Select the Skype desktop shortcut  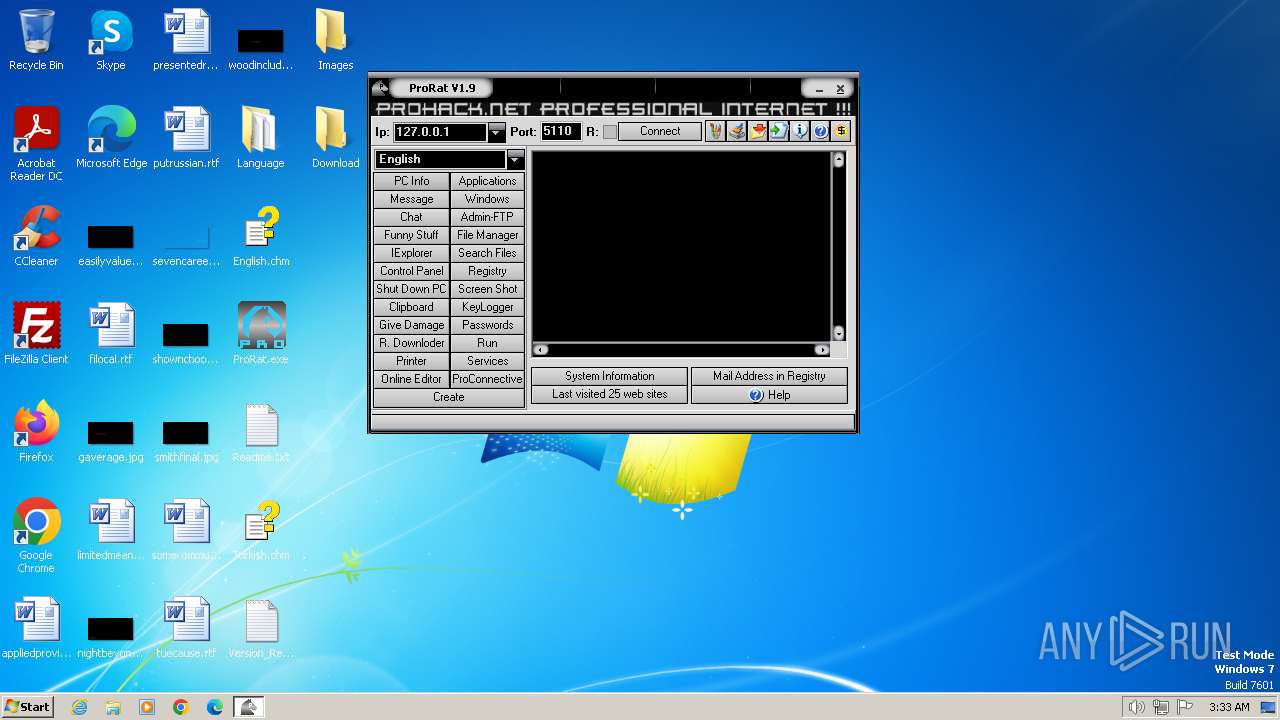[110, 40]
